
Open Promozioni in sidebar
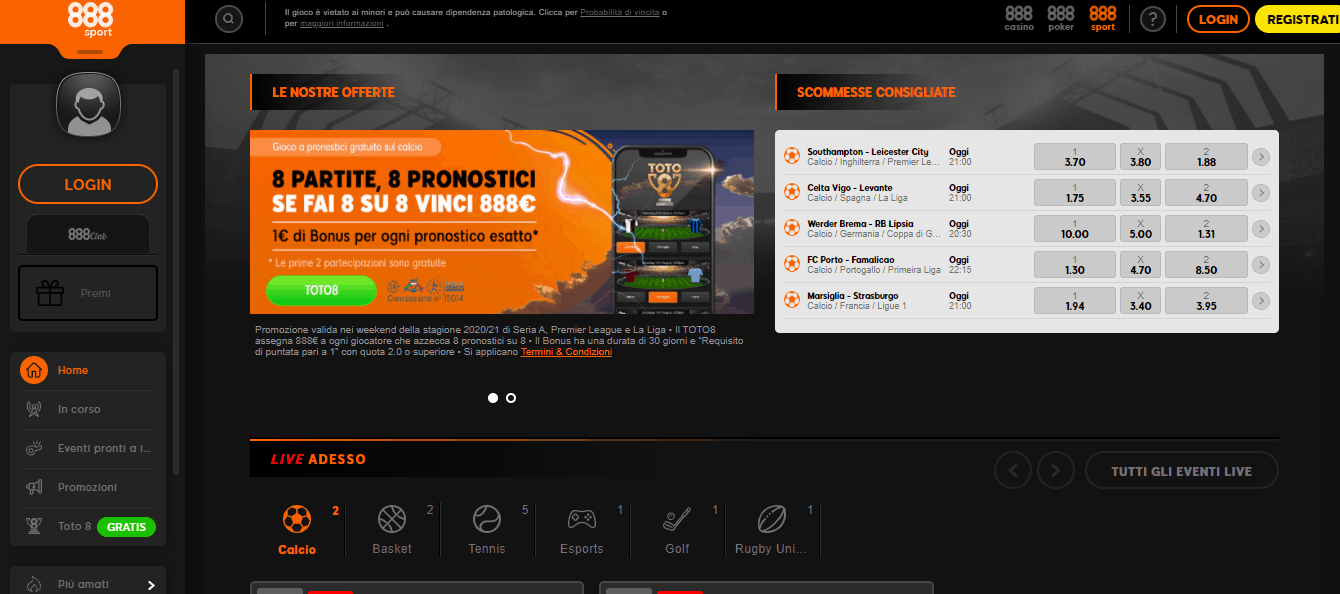pyautogui.click(x=88, y=487)
